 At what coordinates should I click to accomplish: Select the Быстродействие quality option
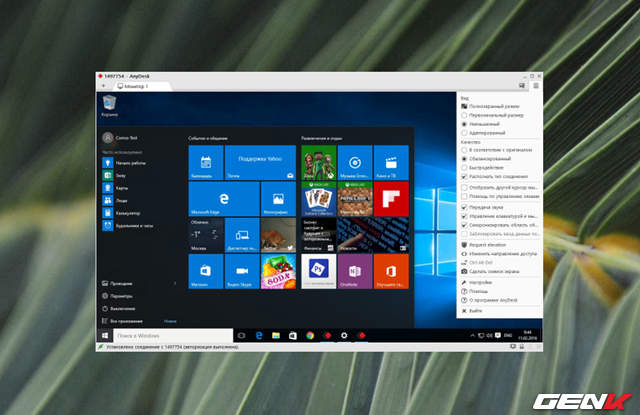click(482, 168)
